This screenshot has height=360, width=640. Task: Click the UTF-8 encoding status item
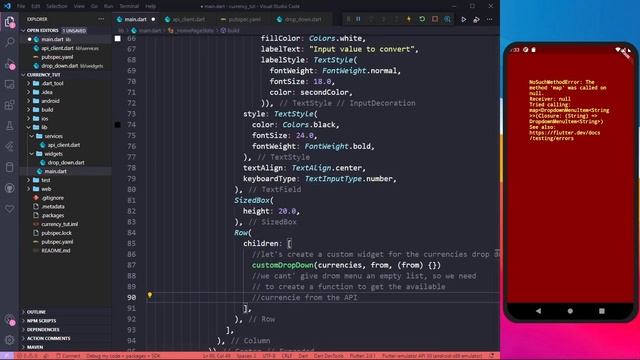click(269, 356)
